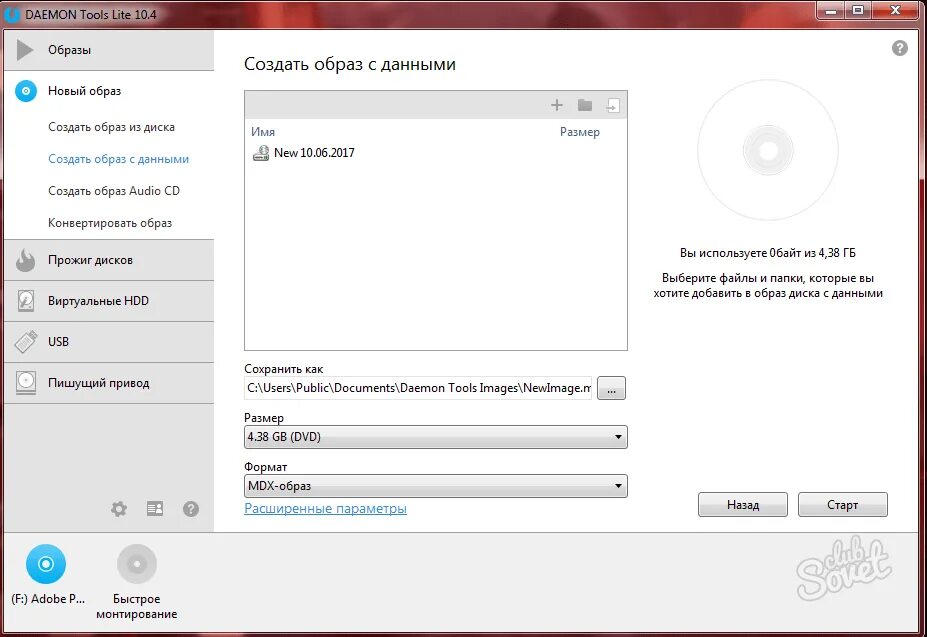
Task: Click the blue Новый образ disc icon
Action: [x=26, y=91]
